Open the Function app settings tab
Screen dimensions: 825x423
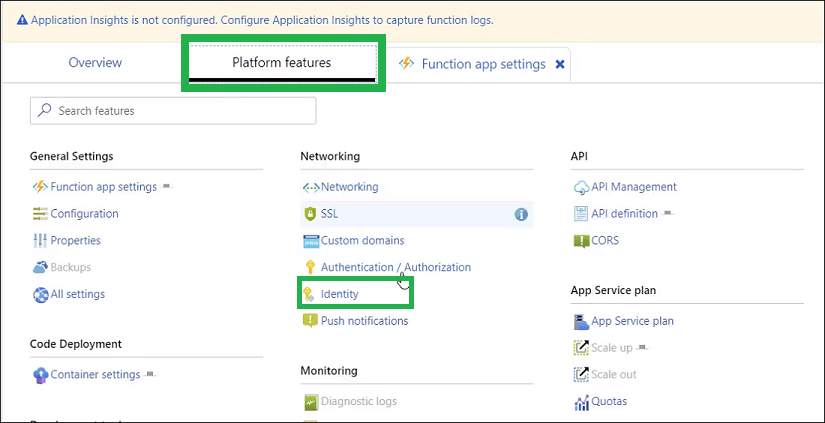484,64
